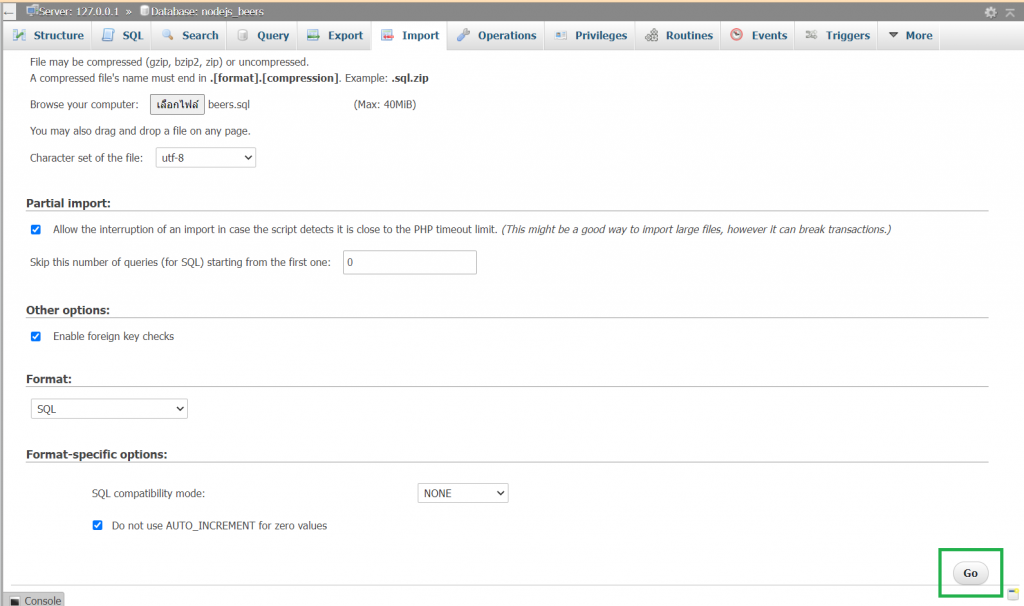Click the Operations wrench icon
This screenshot has width=1024, height=606.
point(463,35)
